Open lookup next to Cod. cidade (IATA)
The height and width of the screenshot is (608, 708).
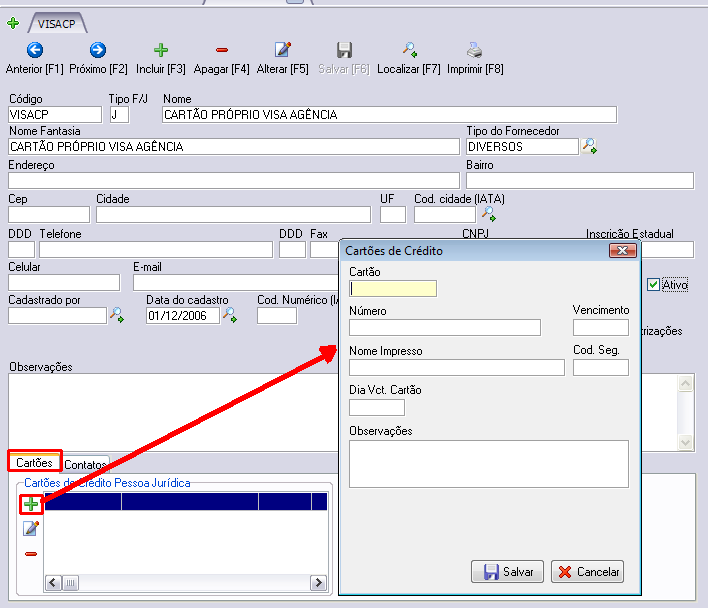[489, 213]
